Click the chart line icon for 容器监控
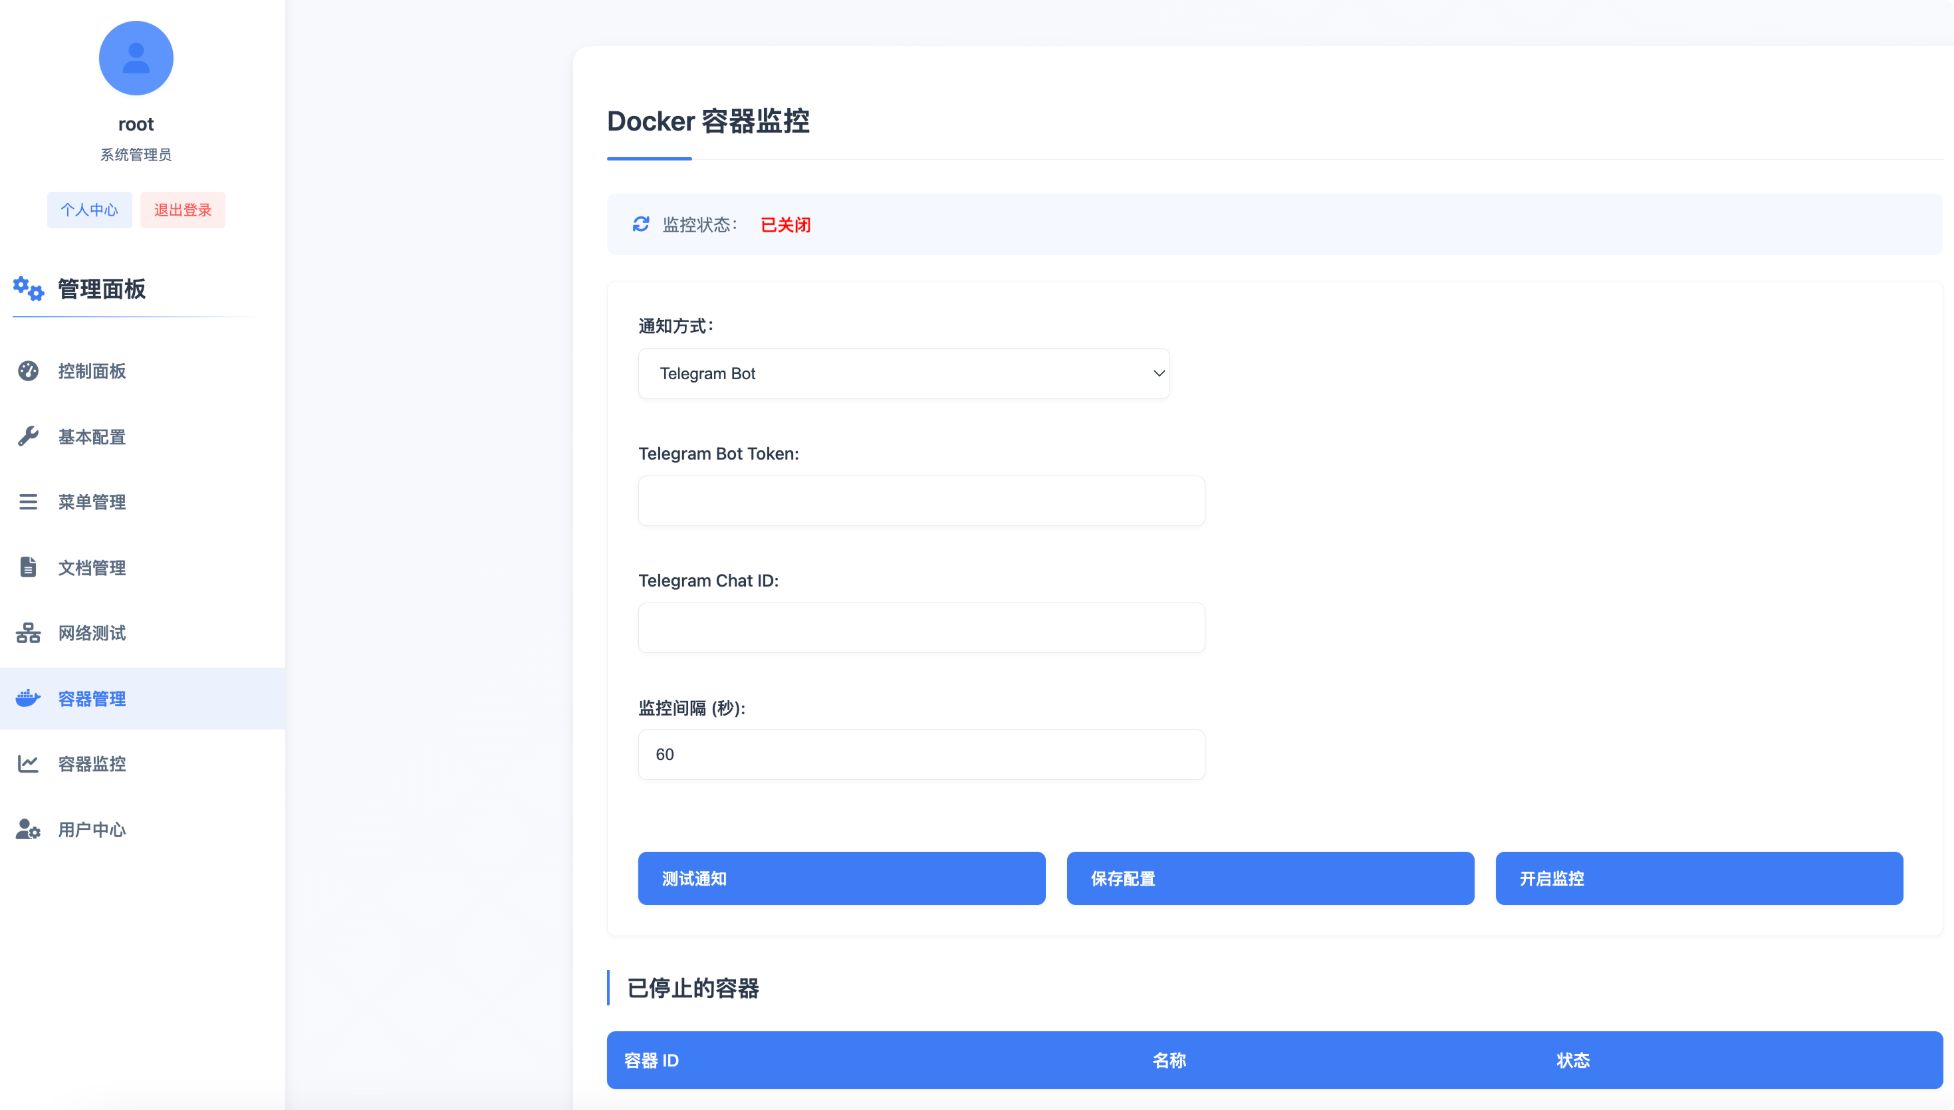This screenshot has width=1954, height=1110. click(28, 764)
